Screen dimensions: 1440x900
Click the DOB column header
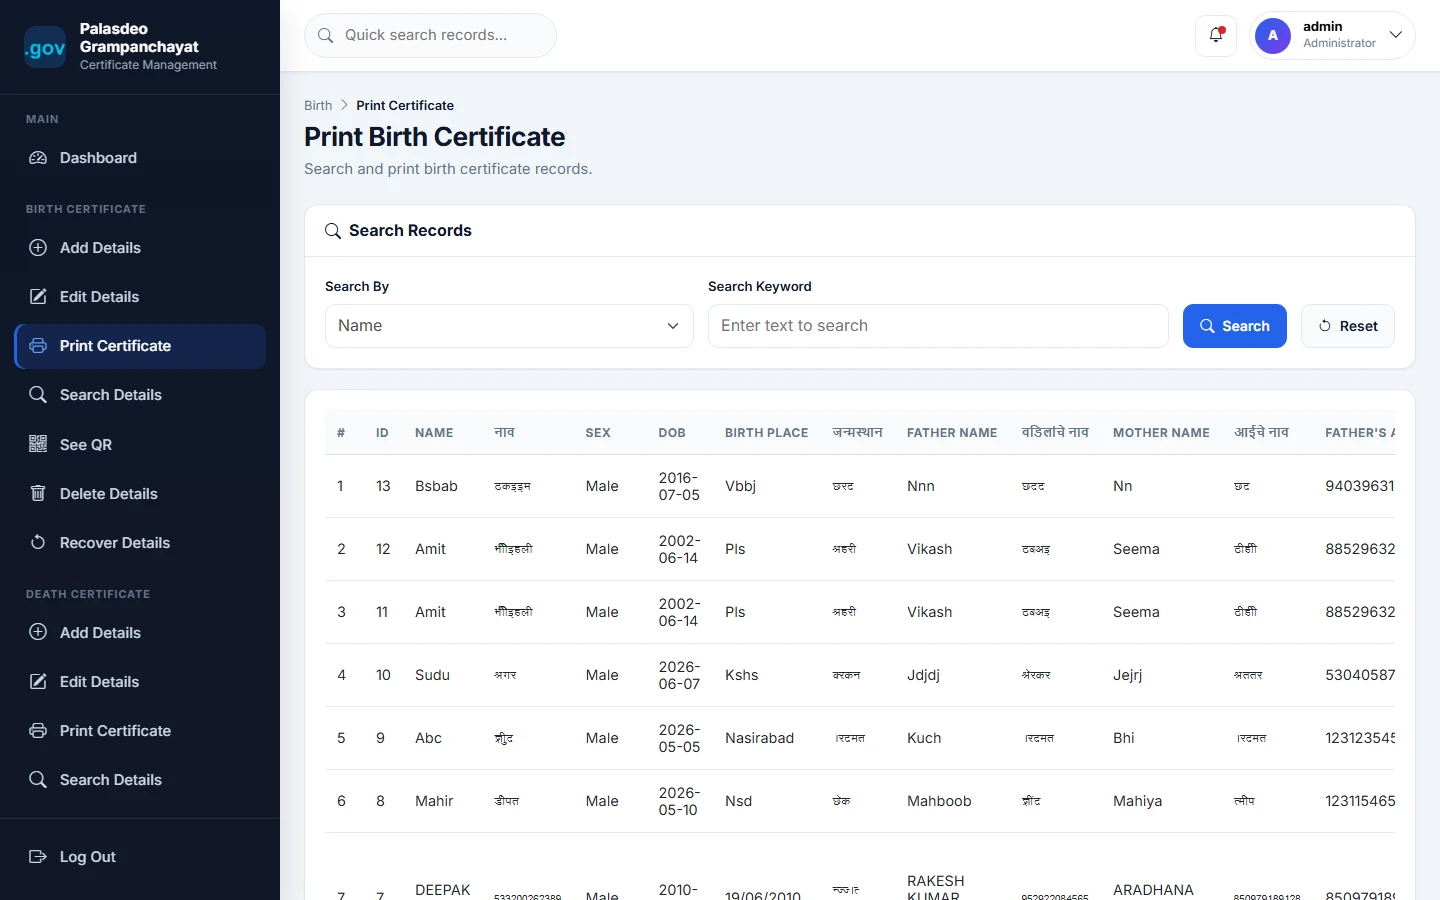tap(672, 433)
